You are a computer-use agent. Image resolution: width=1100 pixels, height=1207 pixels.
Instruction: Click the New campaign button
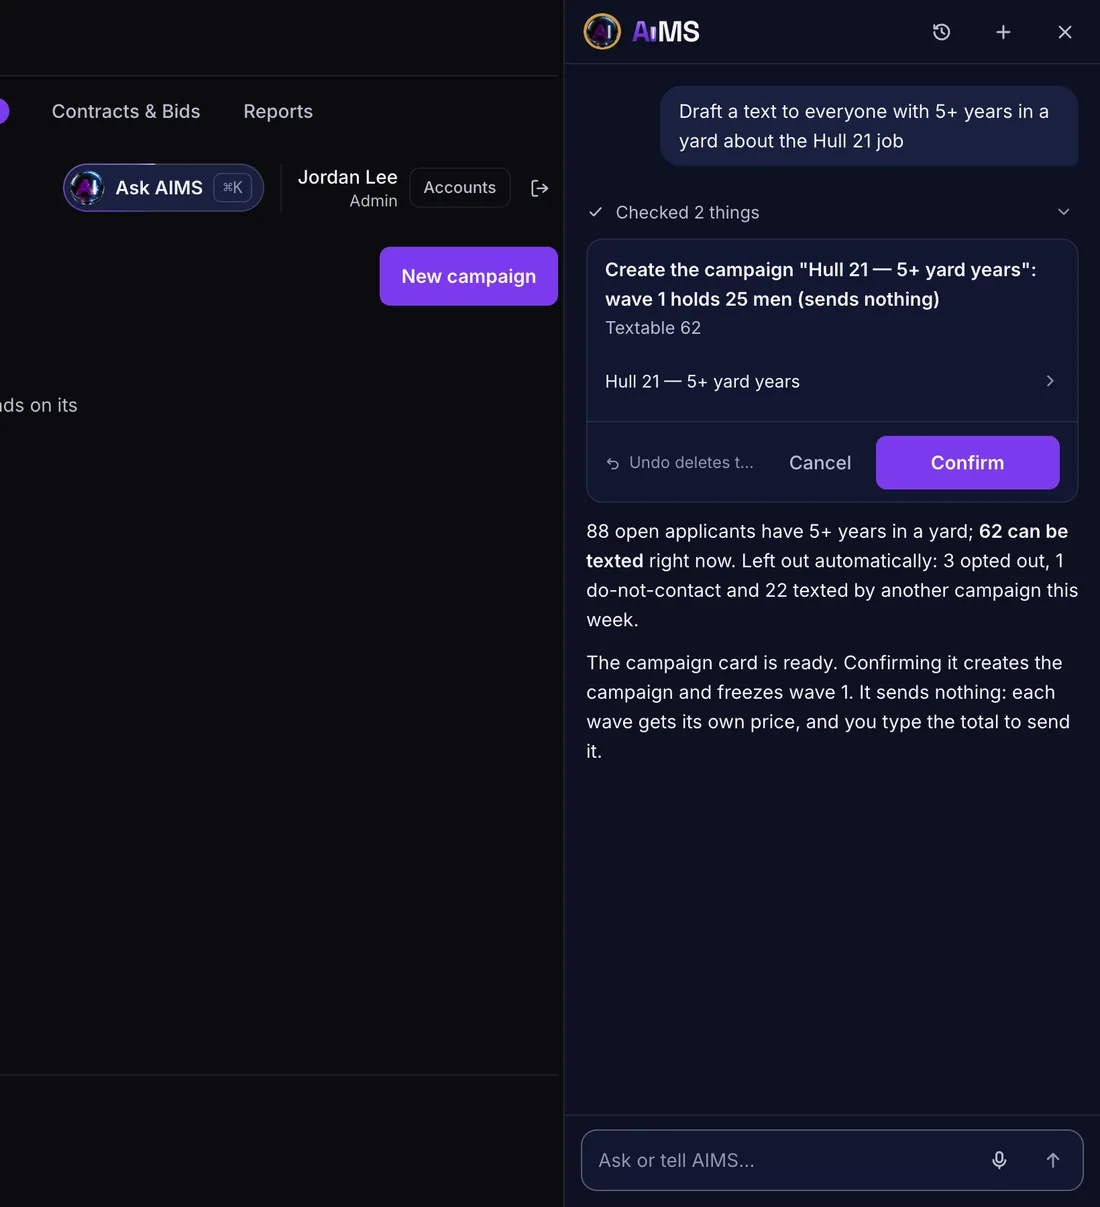click(469, 276)
